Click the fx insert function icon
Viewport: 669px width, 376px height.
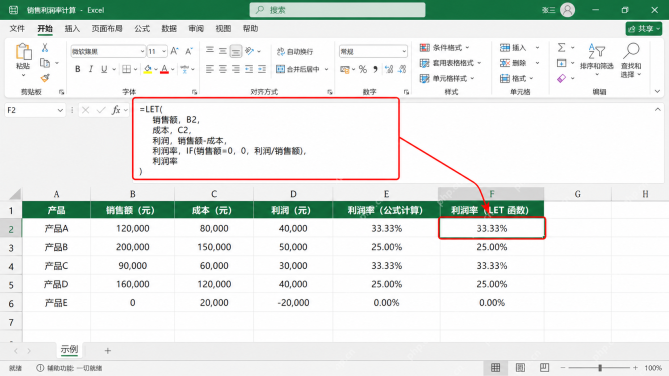pos(116,110)
